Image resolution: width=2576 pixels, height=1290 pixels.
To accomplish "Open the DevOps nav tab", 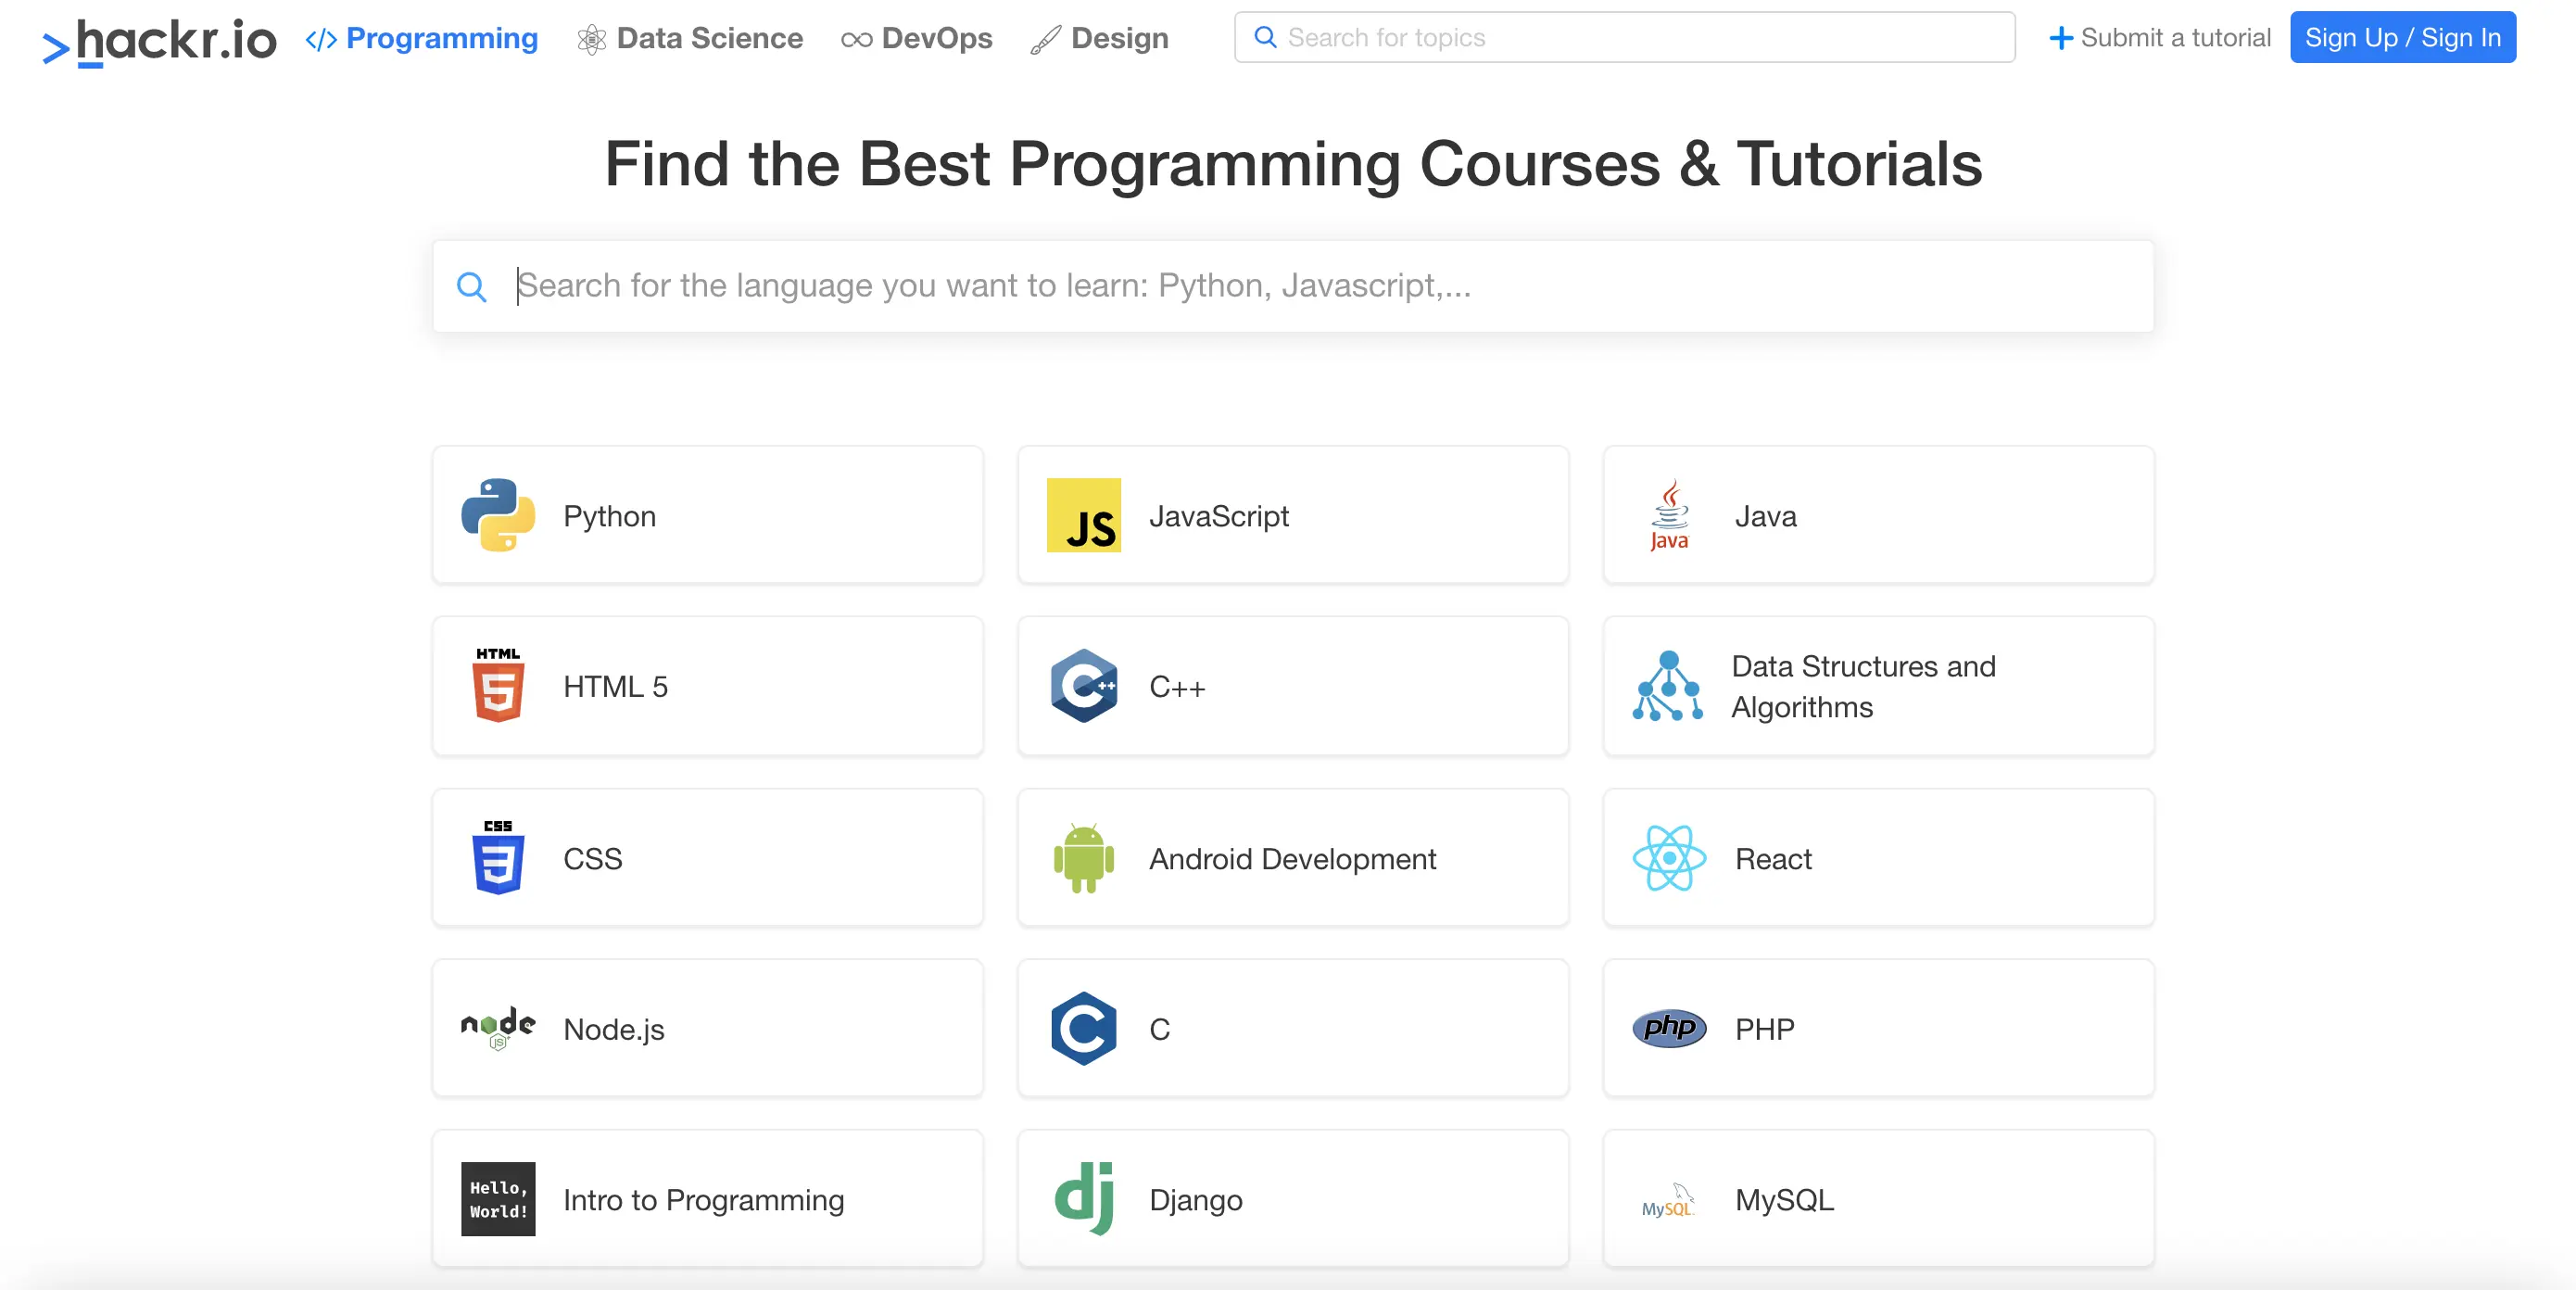I will click(916, 38).
